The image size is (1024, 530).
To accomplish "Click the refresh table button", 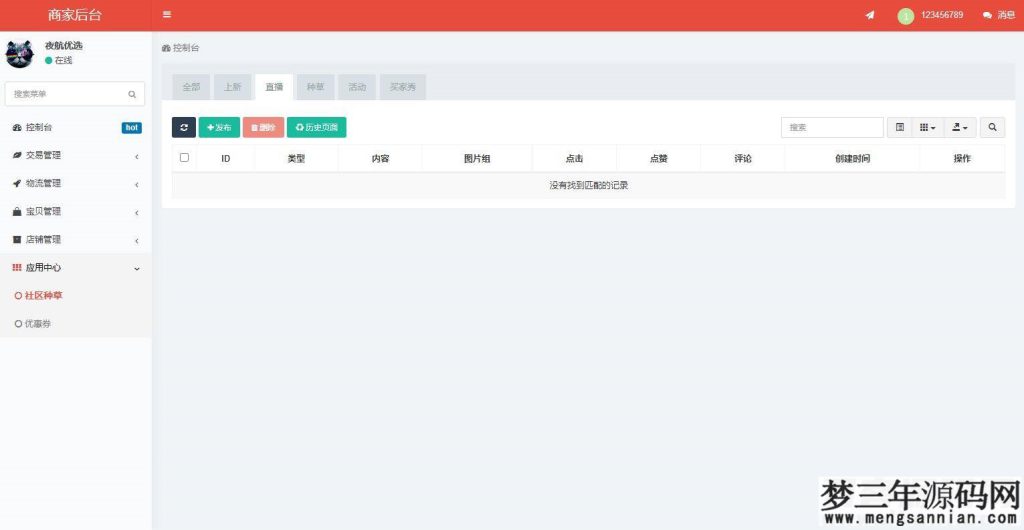I will [184, 128].
